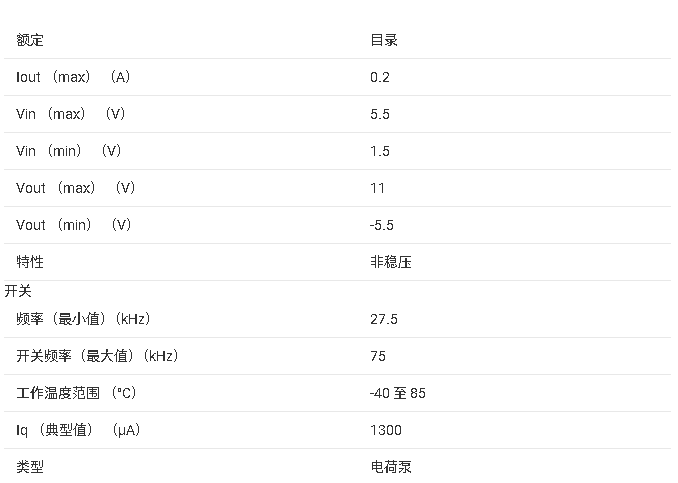Viewport: 678px width, 483px height.
Task: Click the Vout (max) value 11
Action: coord(377,188)
